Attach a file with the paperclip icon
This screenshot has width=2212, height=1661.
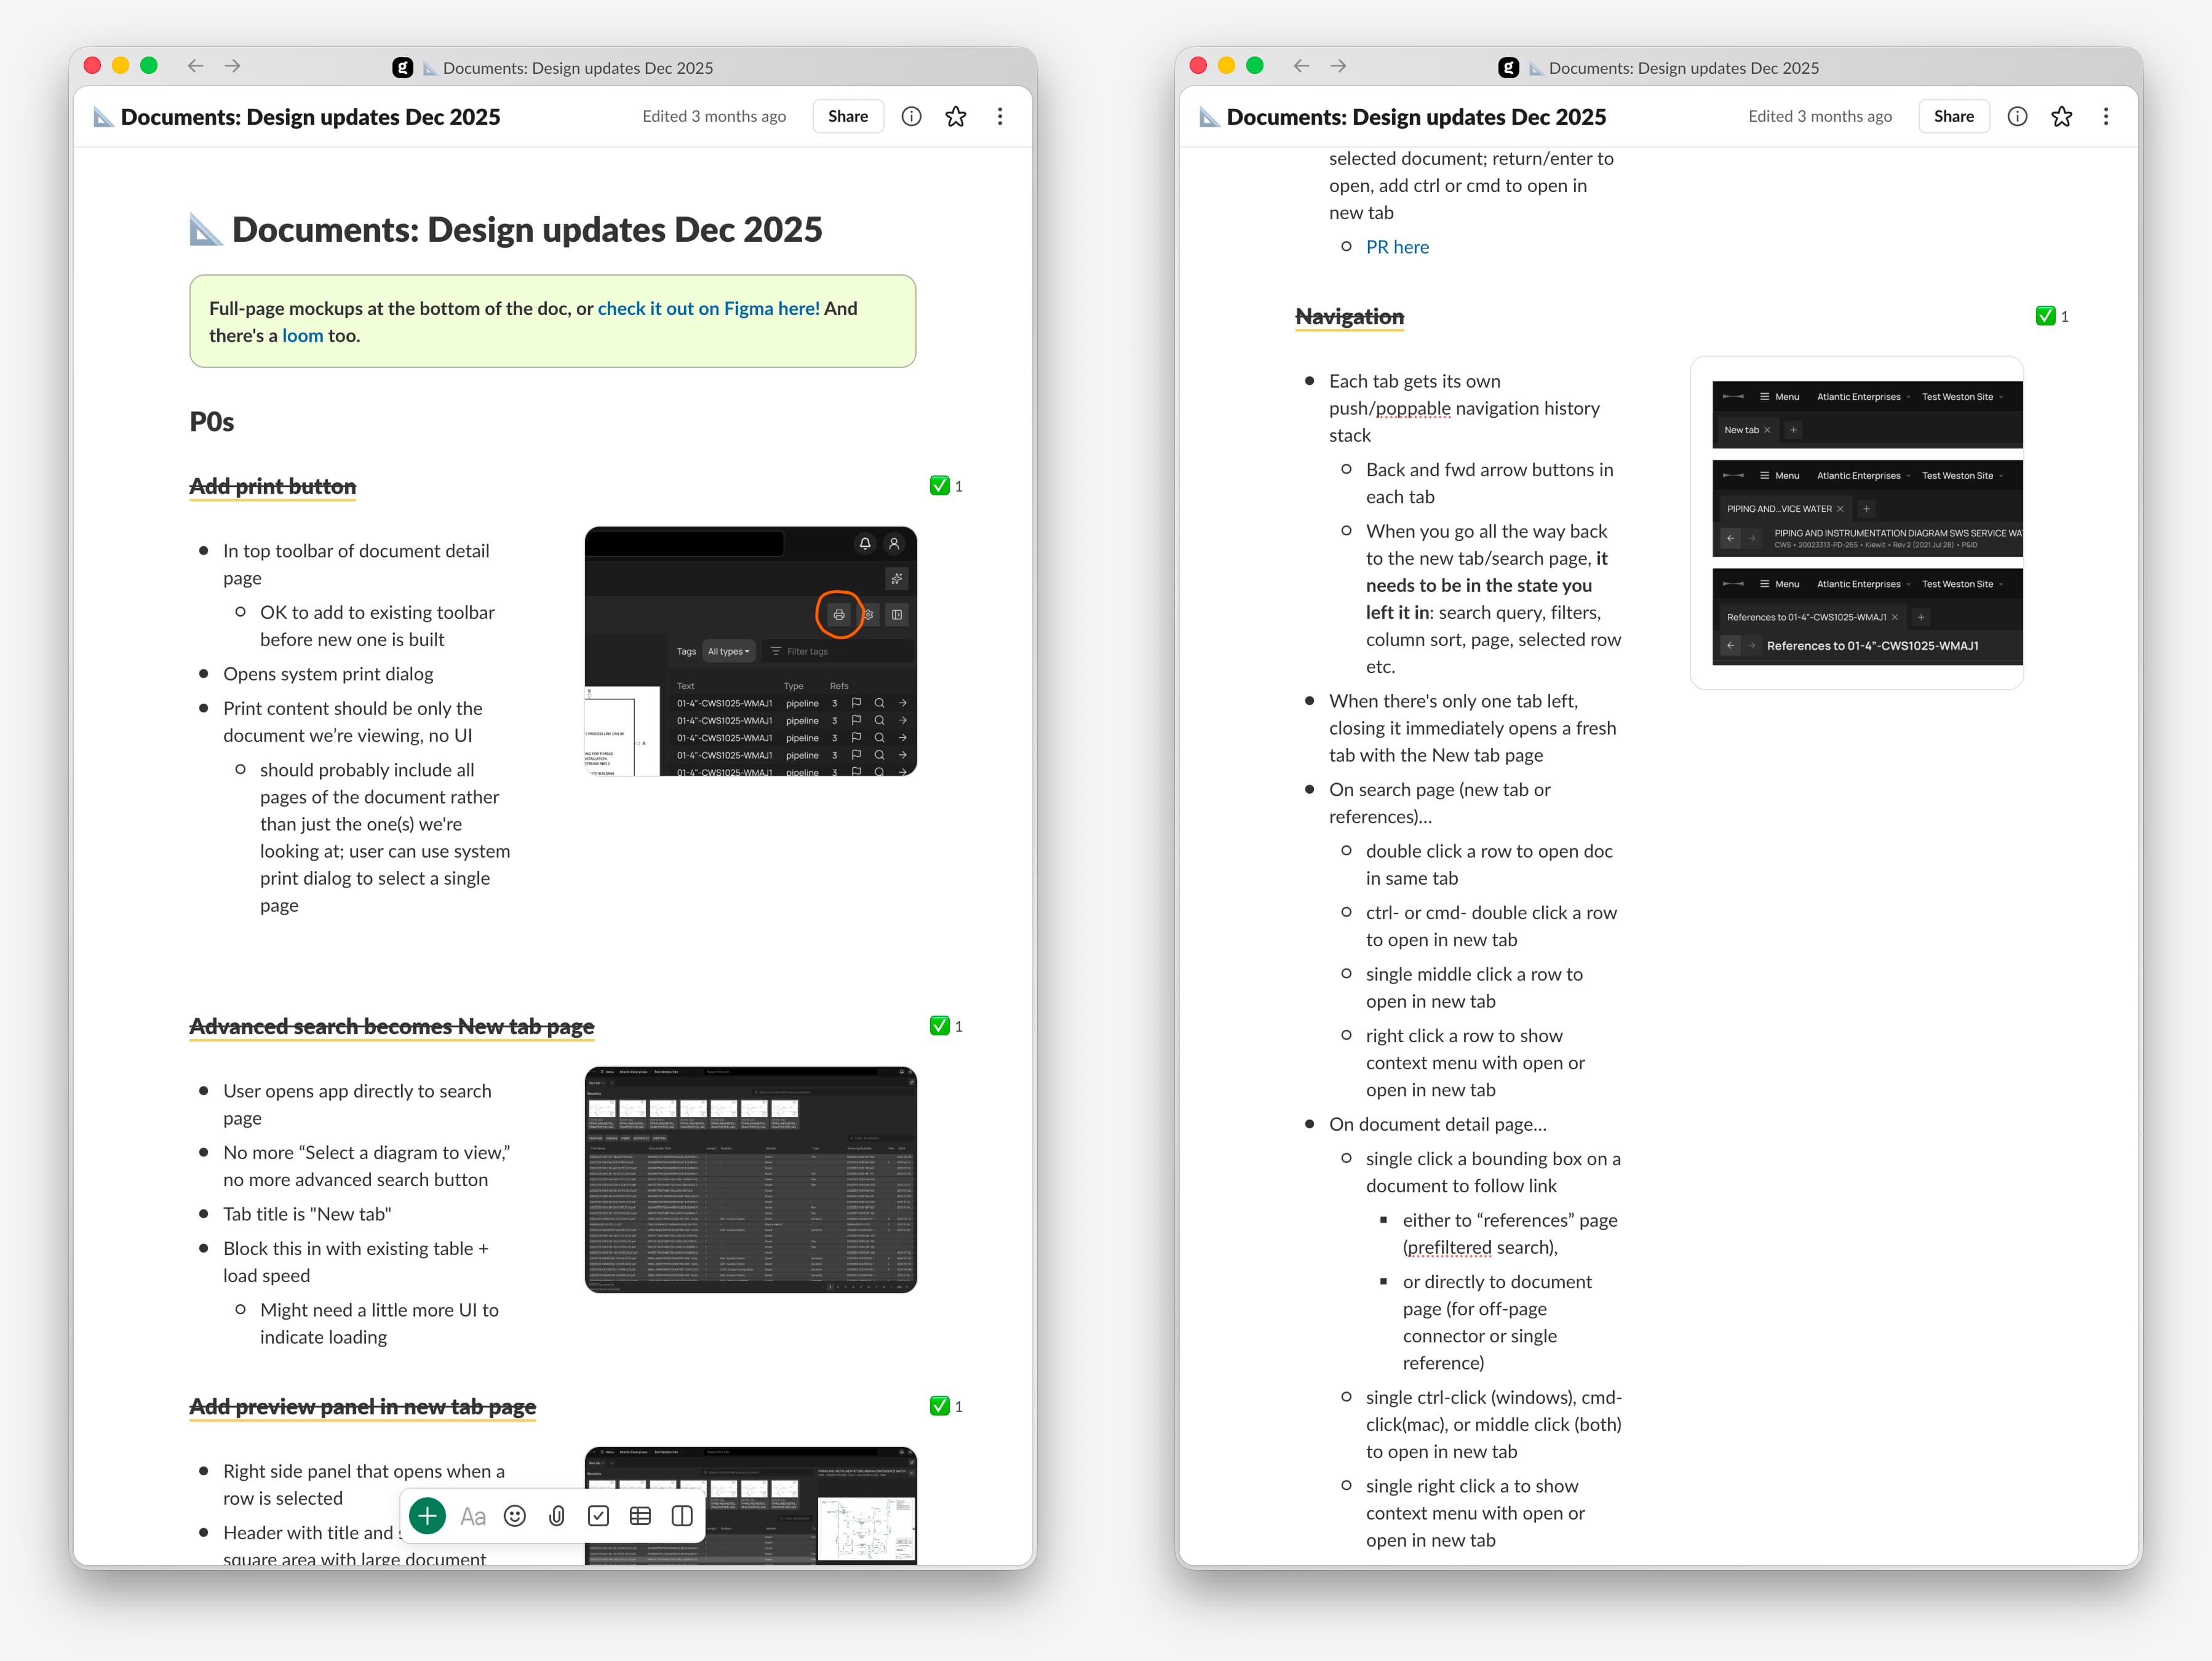coord(557,1515)
